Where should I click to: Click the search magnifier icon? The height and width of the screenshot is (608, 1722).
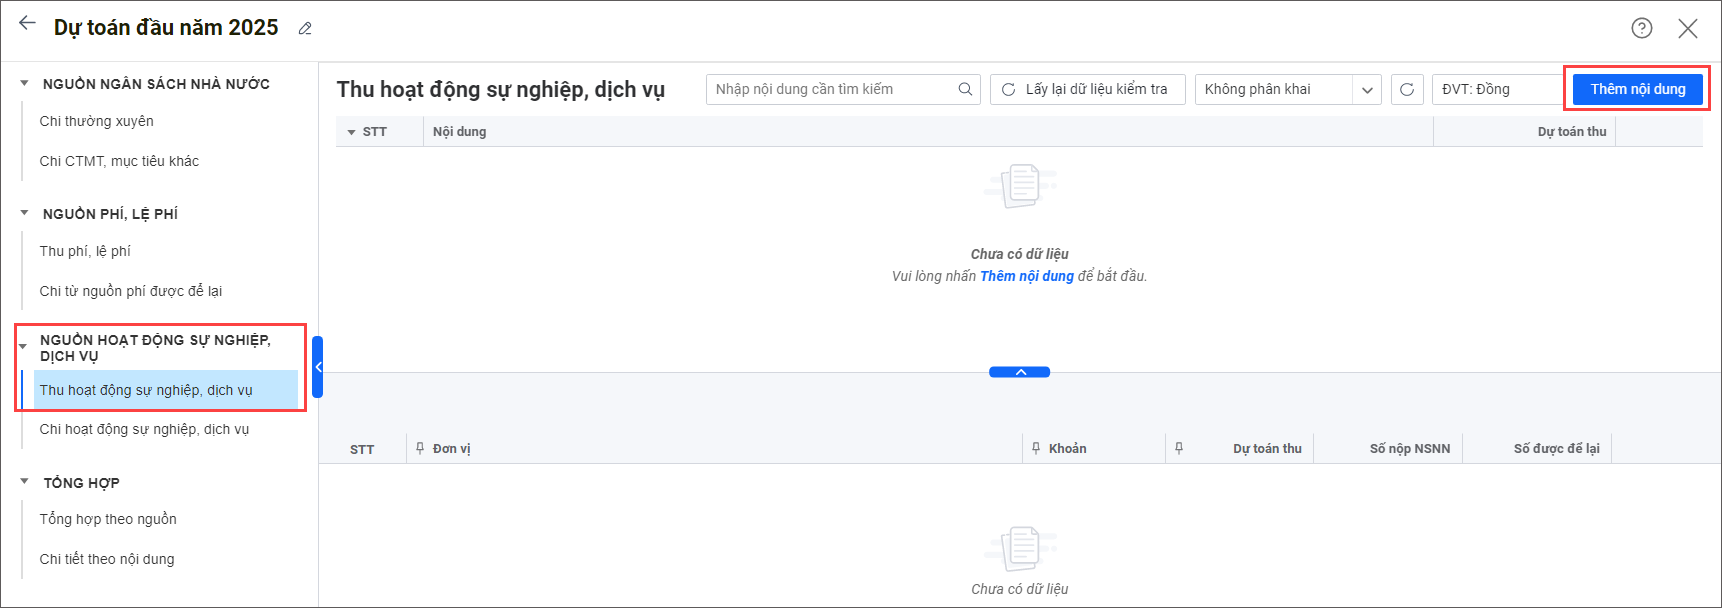(965, 89)
